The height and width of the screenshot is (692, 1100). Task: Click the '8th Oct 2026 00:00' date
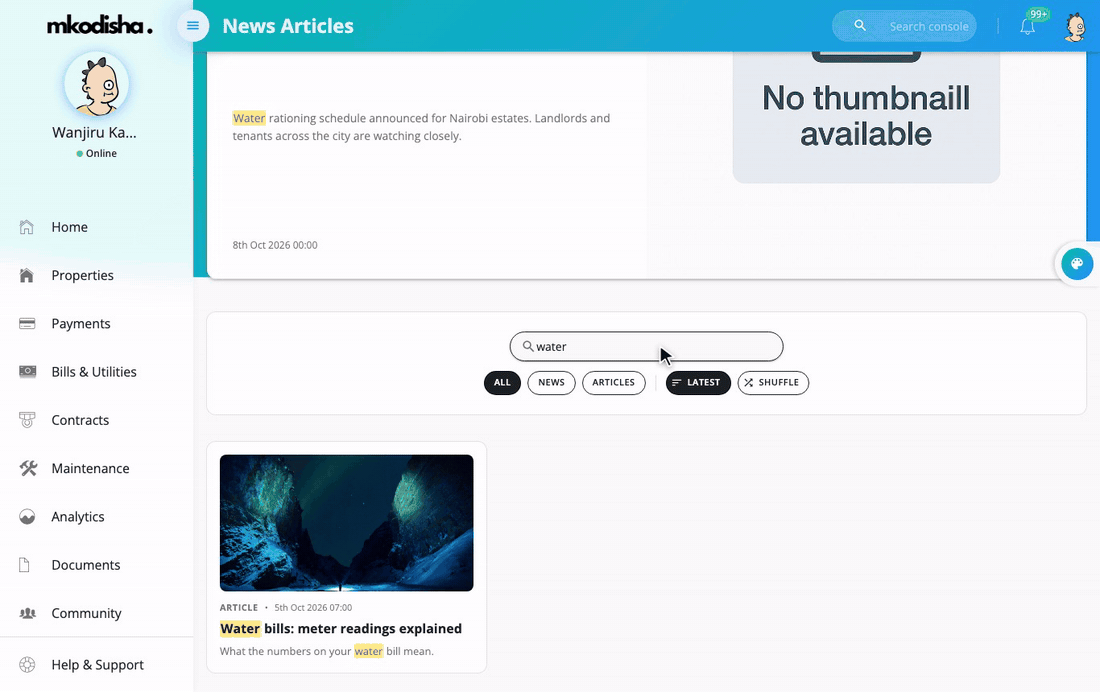tap(275, 245)
